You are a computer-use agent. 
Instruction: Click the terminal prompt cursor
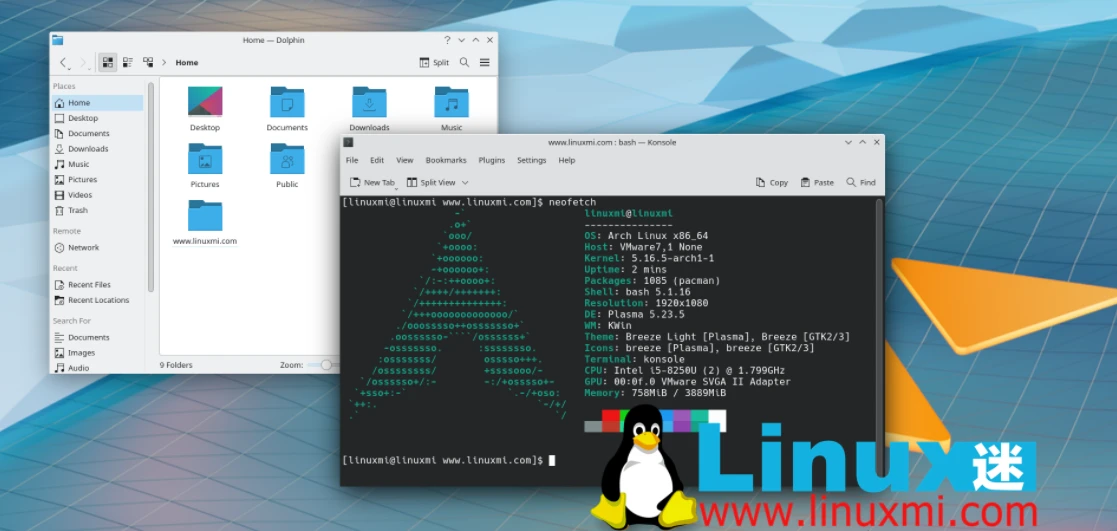(551, 460)
